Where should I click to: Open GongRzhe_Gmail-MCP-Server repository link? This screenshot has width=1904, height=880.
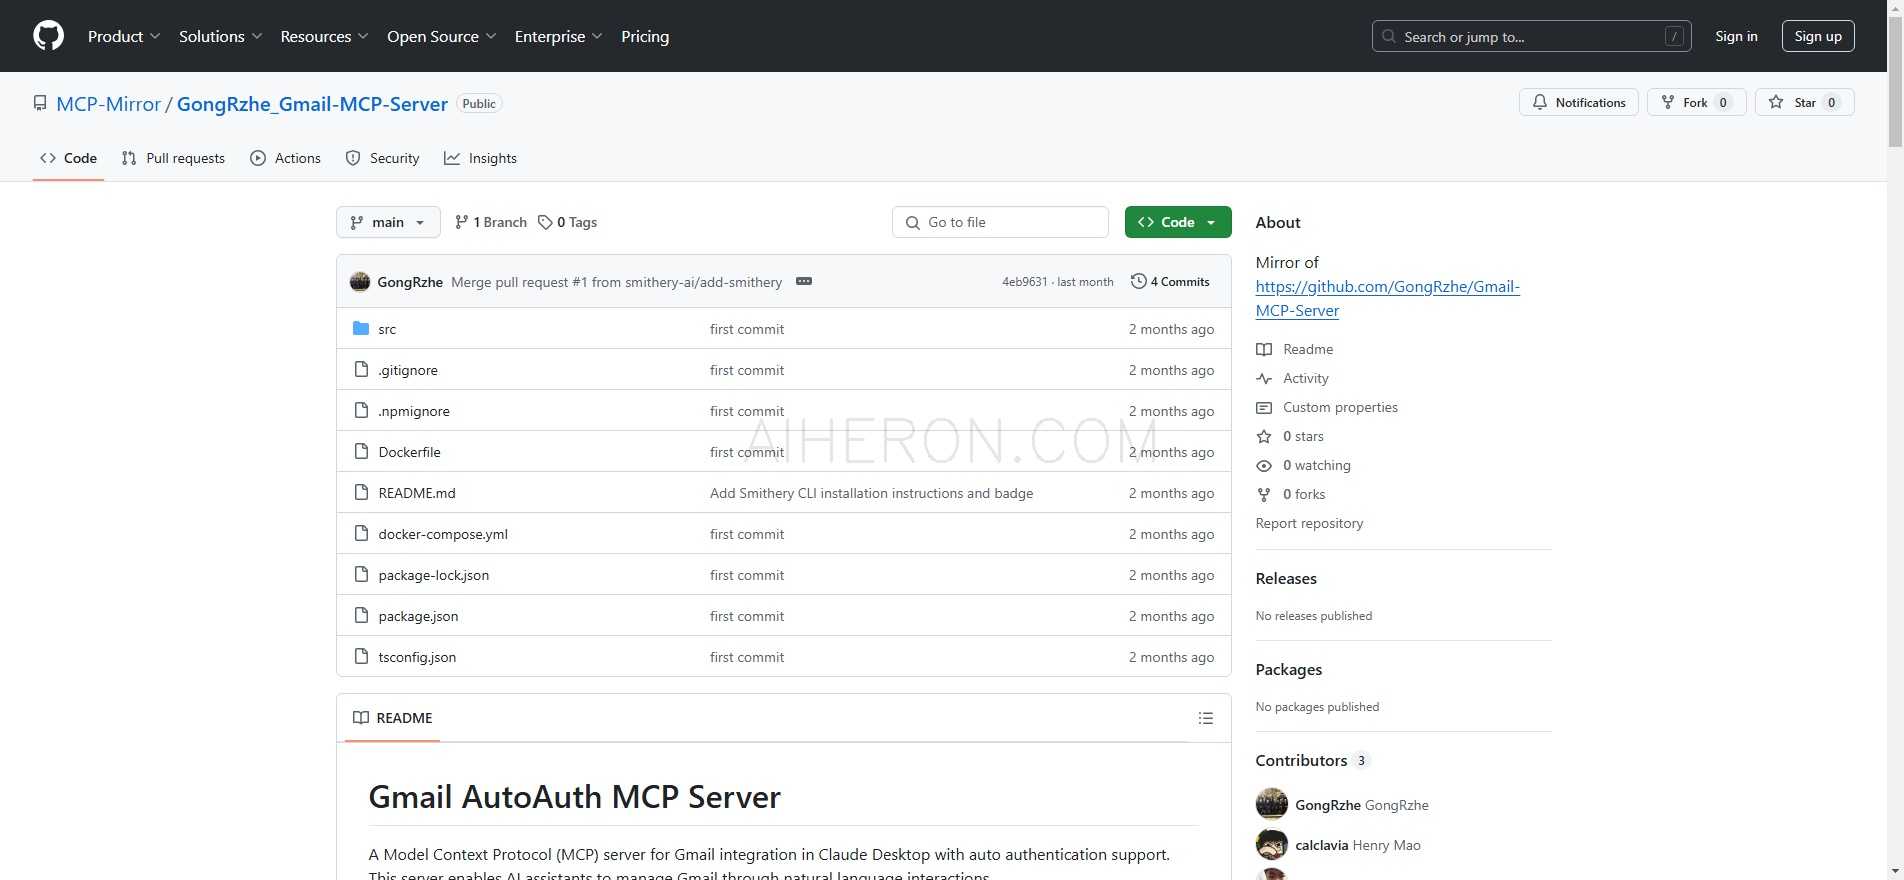click(x=312, y=104)
